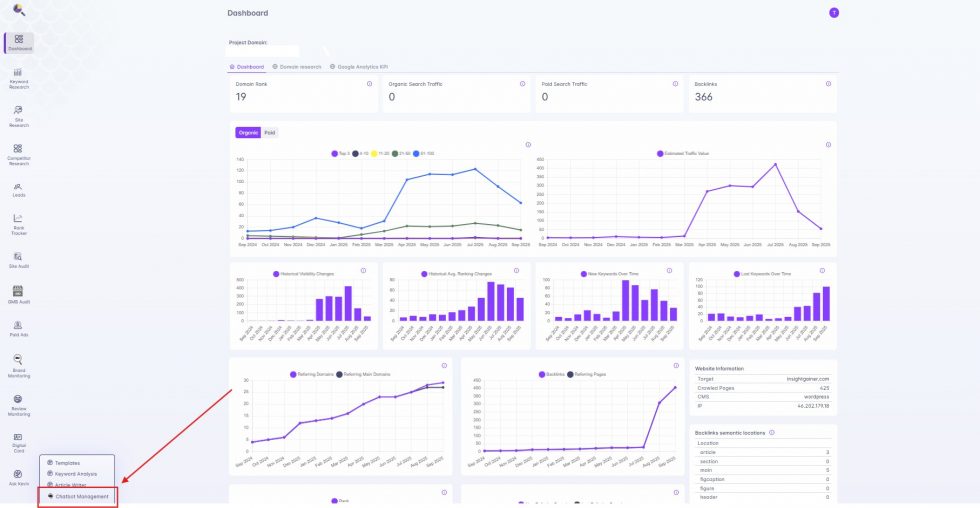Click info icon on Historical Avg. Ranking Changes chart
This screenshot has width=980, height=508.
pyautogui.click(x=516, y=271)
